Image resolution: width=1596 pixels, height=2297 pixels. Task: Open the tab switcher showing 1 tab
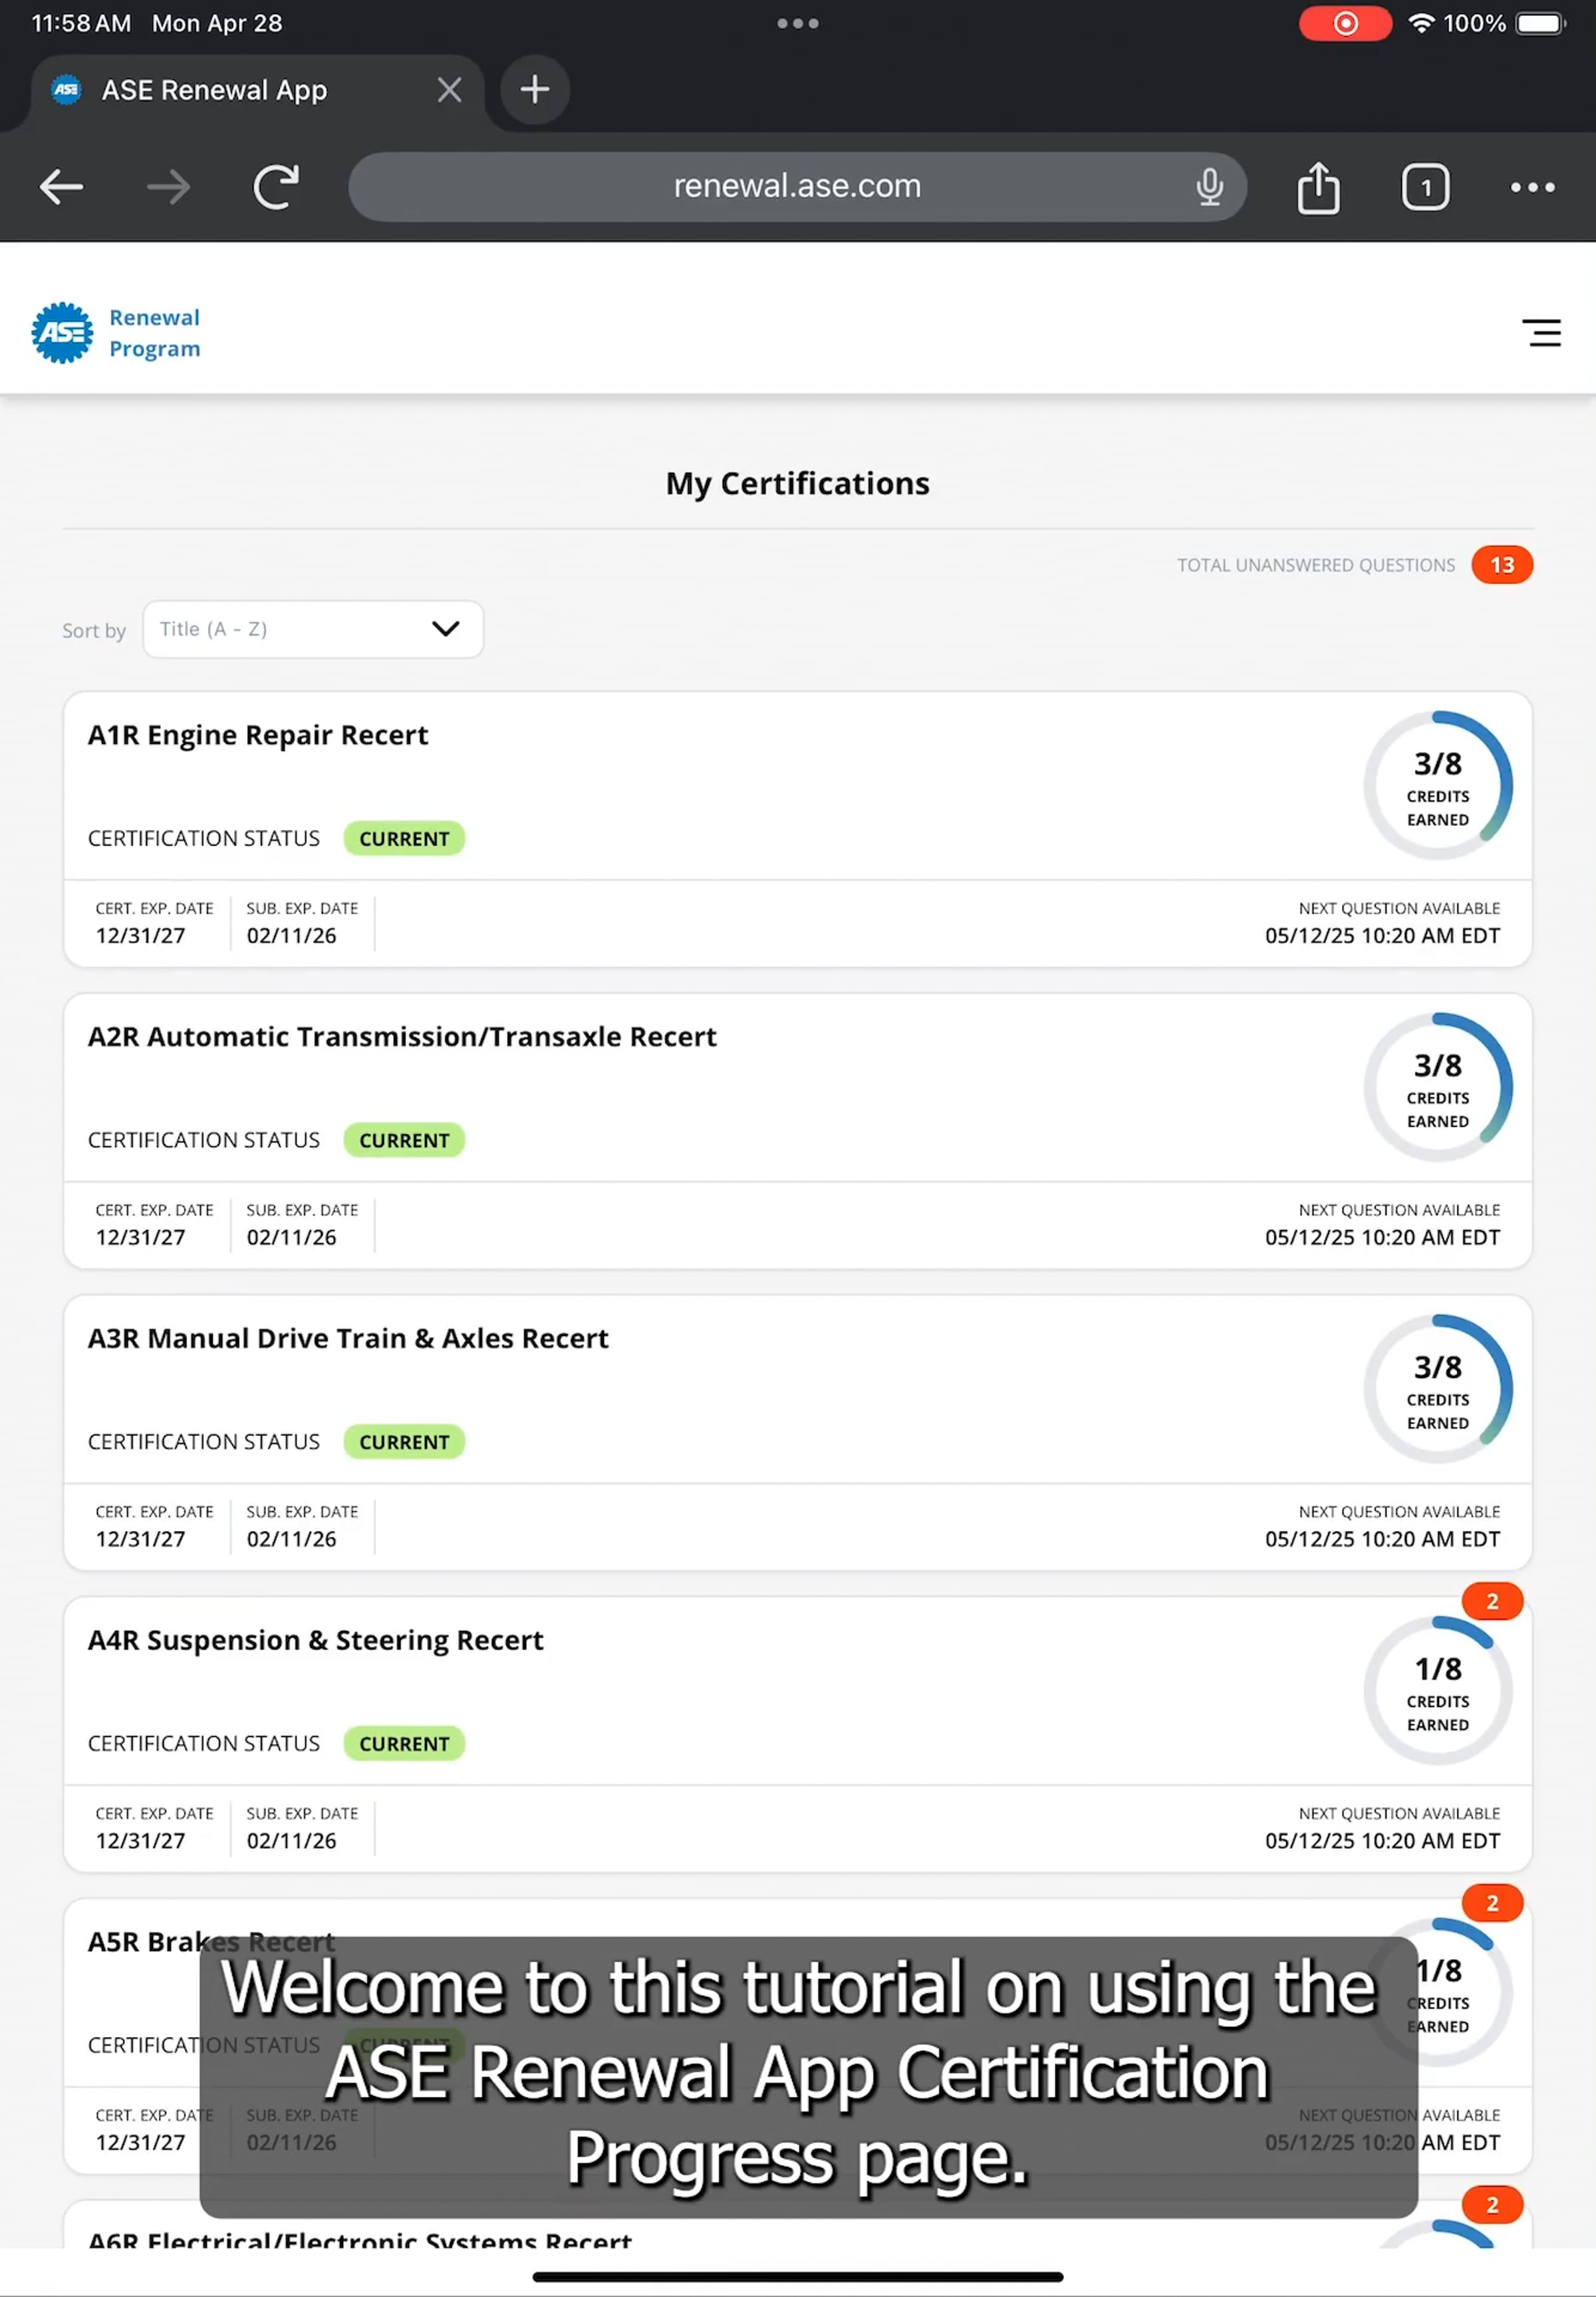coord(1425,187)
